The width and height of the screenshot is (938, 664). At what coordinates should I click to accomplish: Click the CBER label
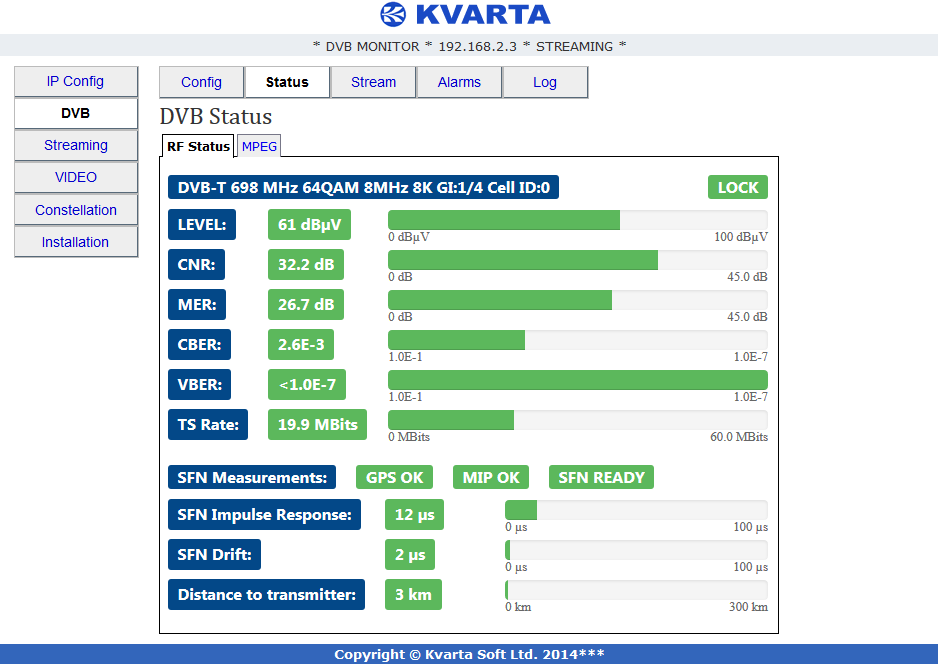tap(199, 345)
